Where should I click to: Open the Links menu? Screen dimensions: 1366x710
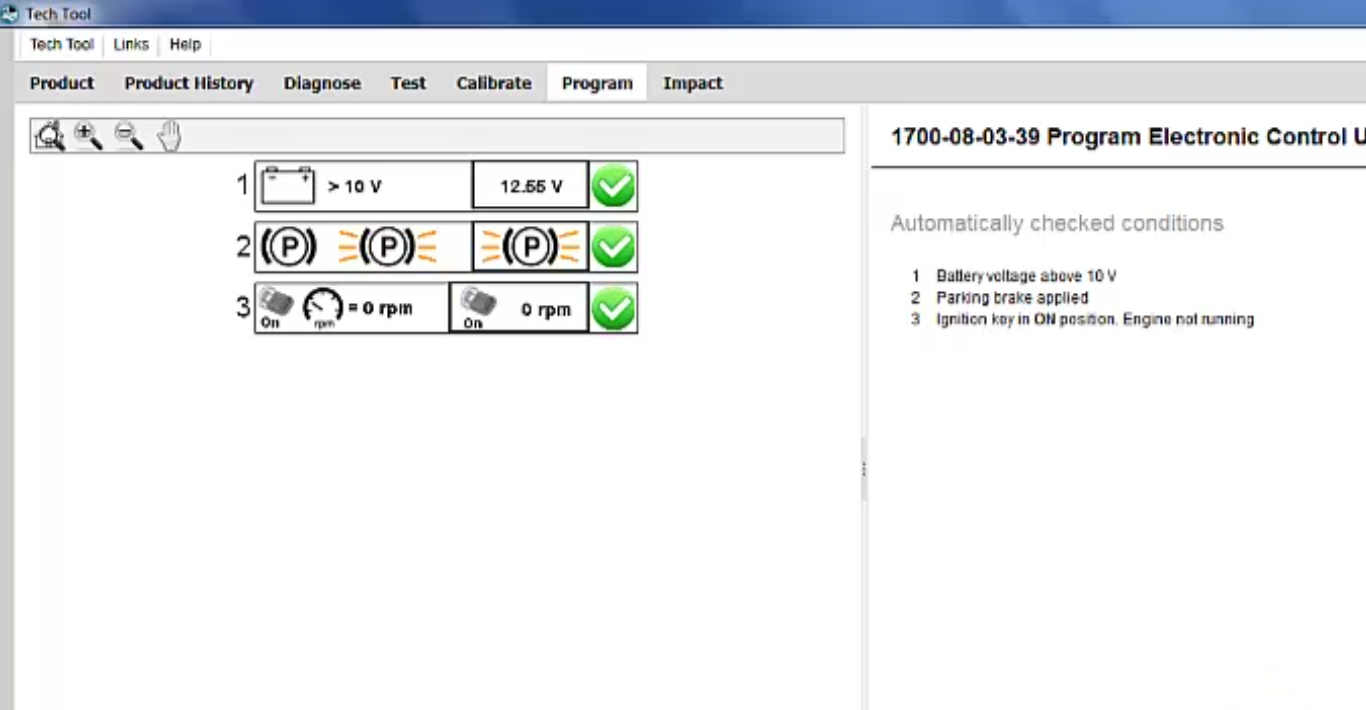[130, 44]
